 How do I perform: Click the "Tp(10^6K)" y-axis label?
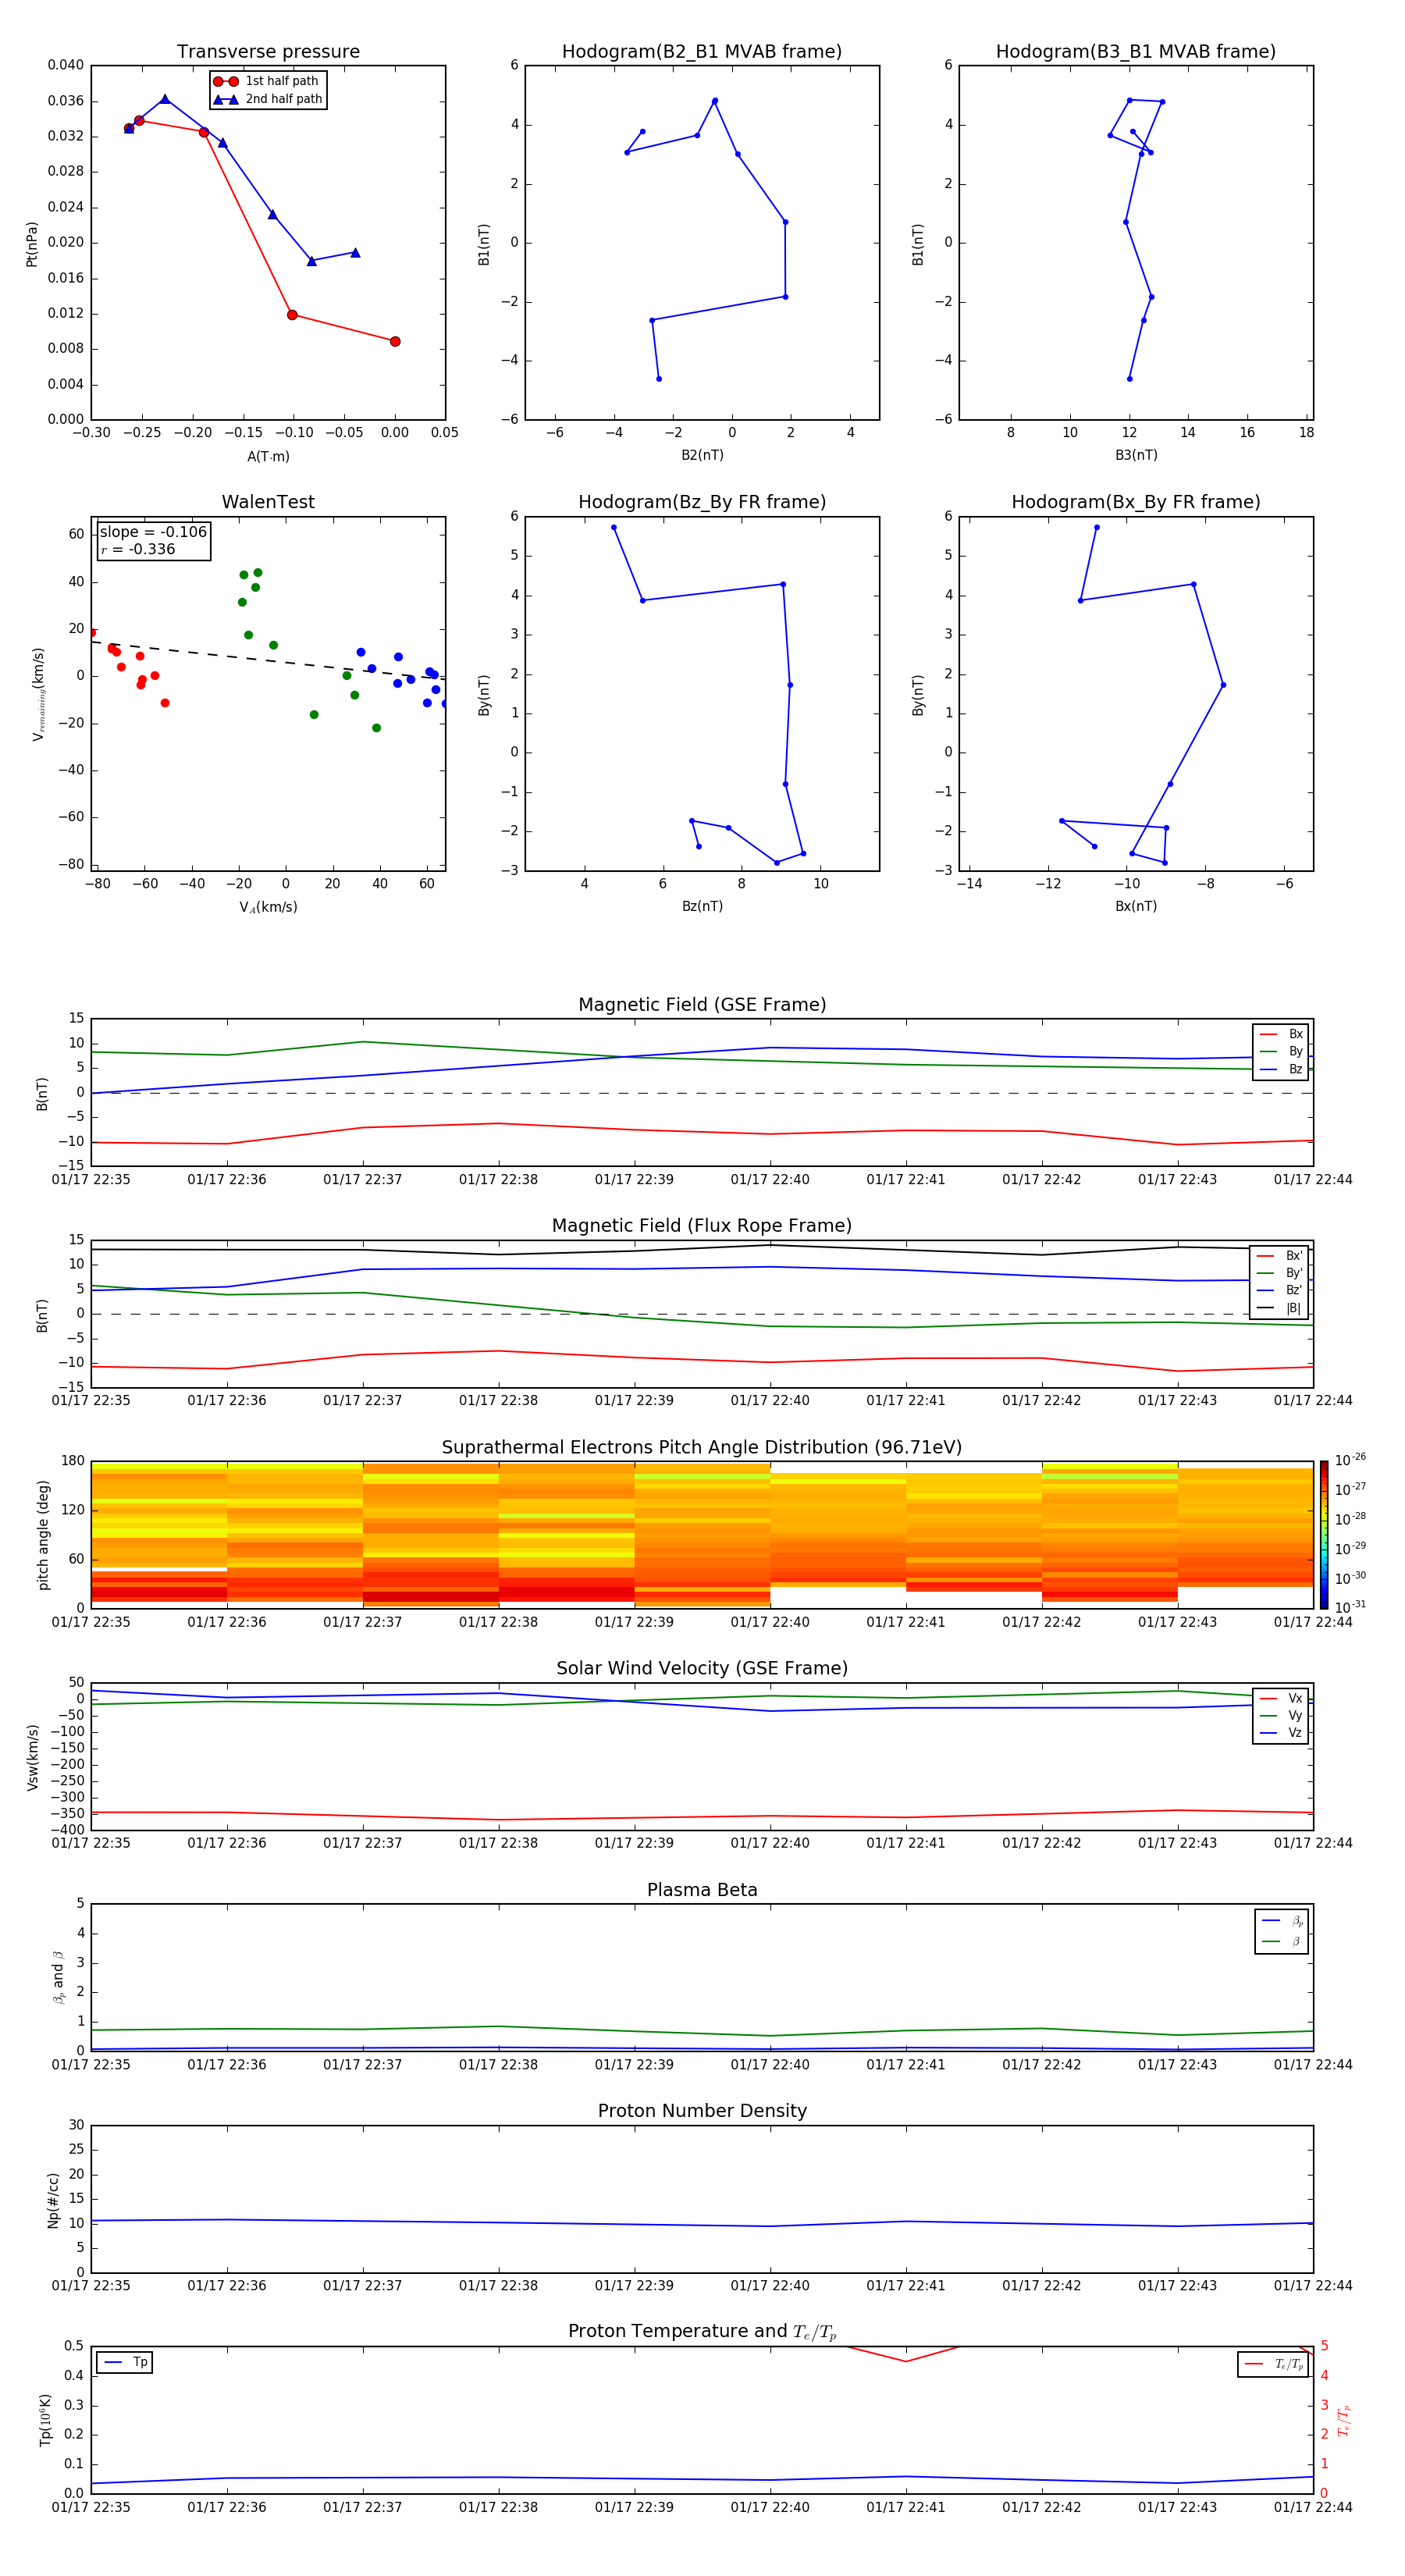[x=45, y=2420]
